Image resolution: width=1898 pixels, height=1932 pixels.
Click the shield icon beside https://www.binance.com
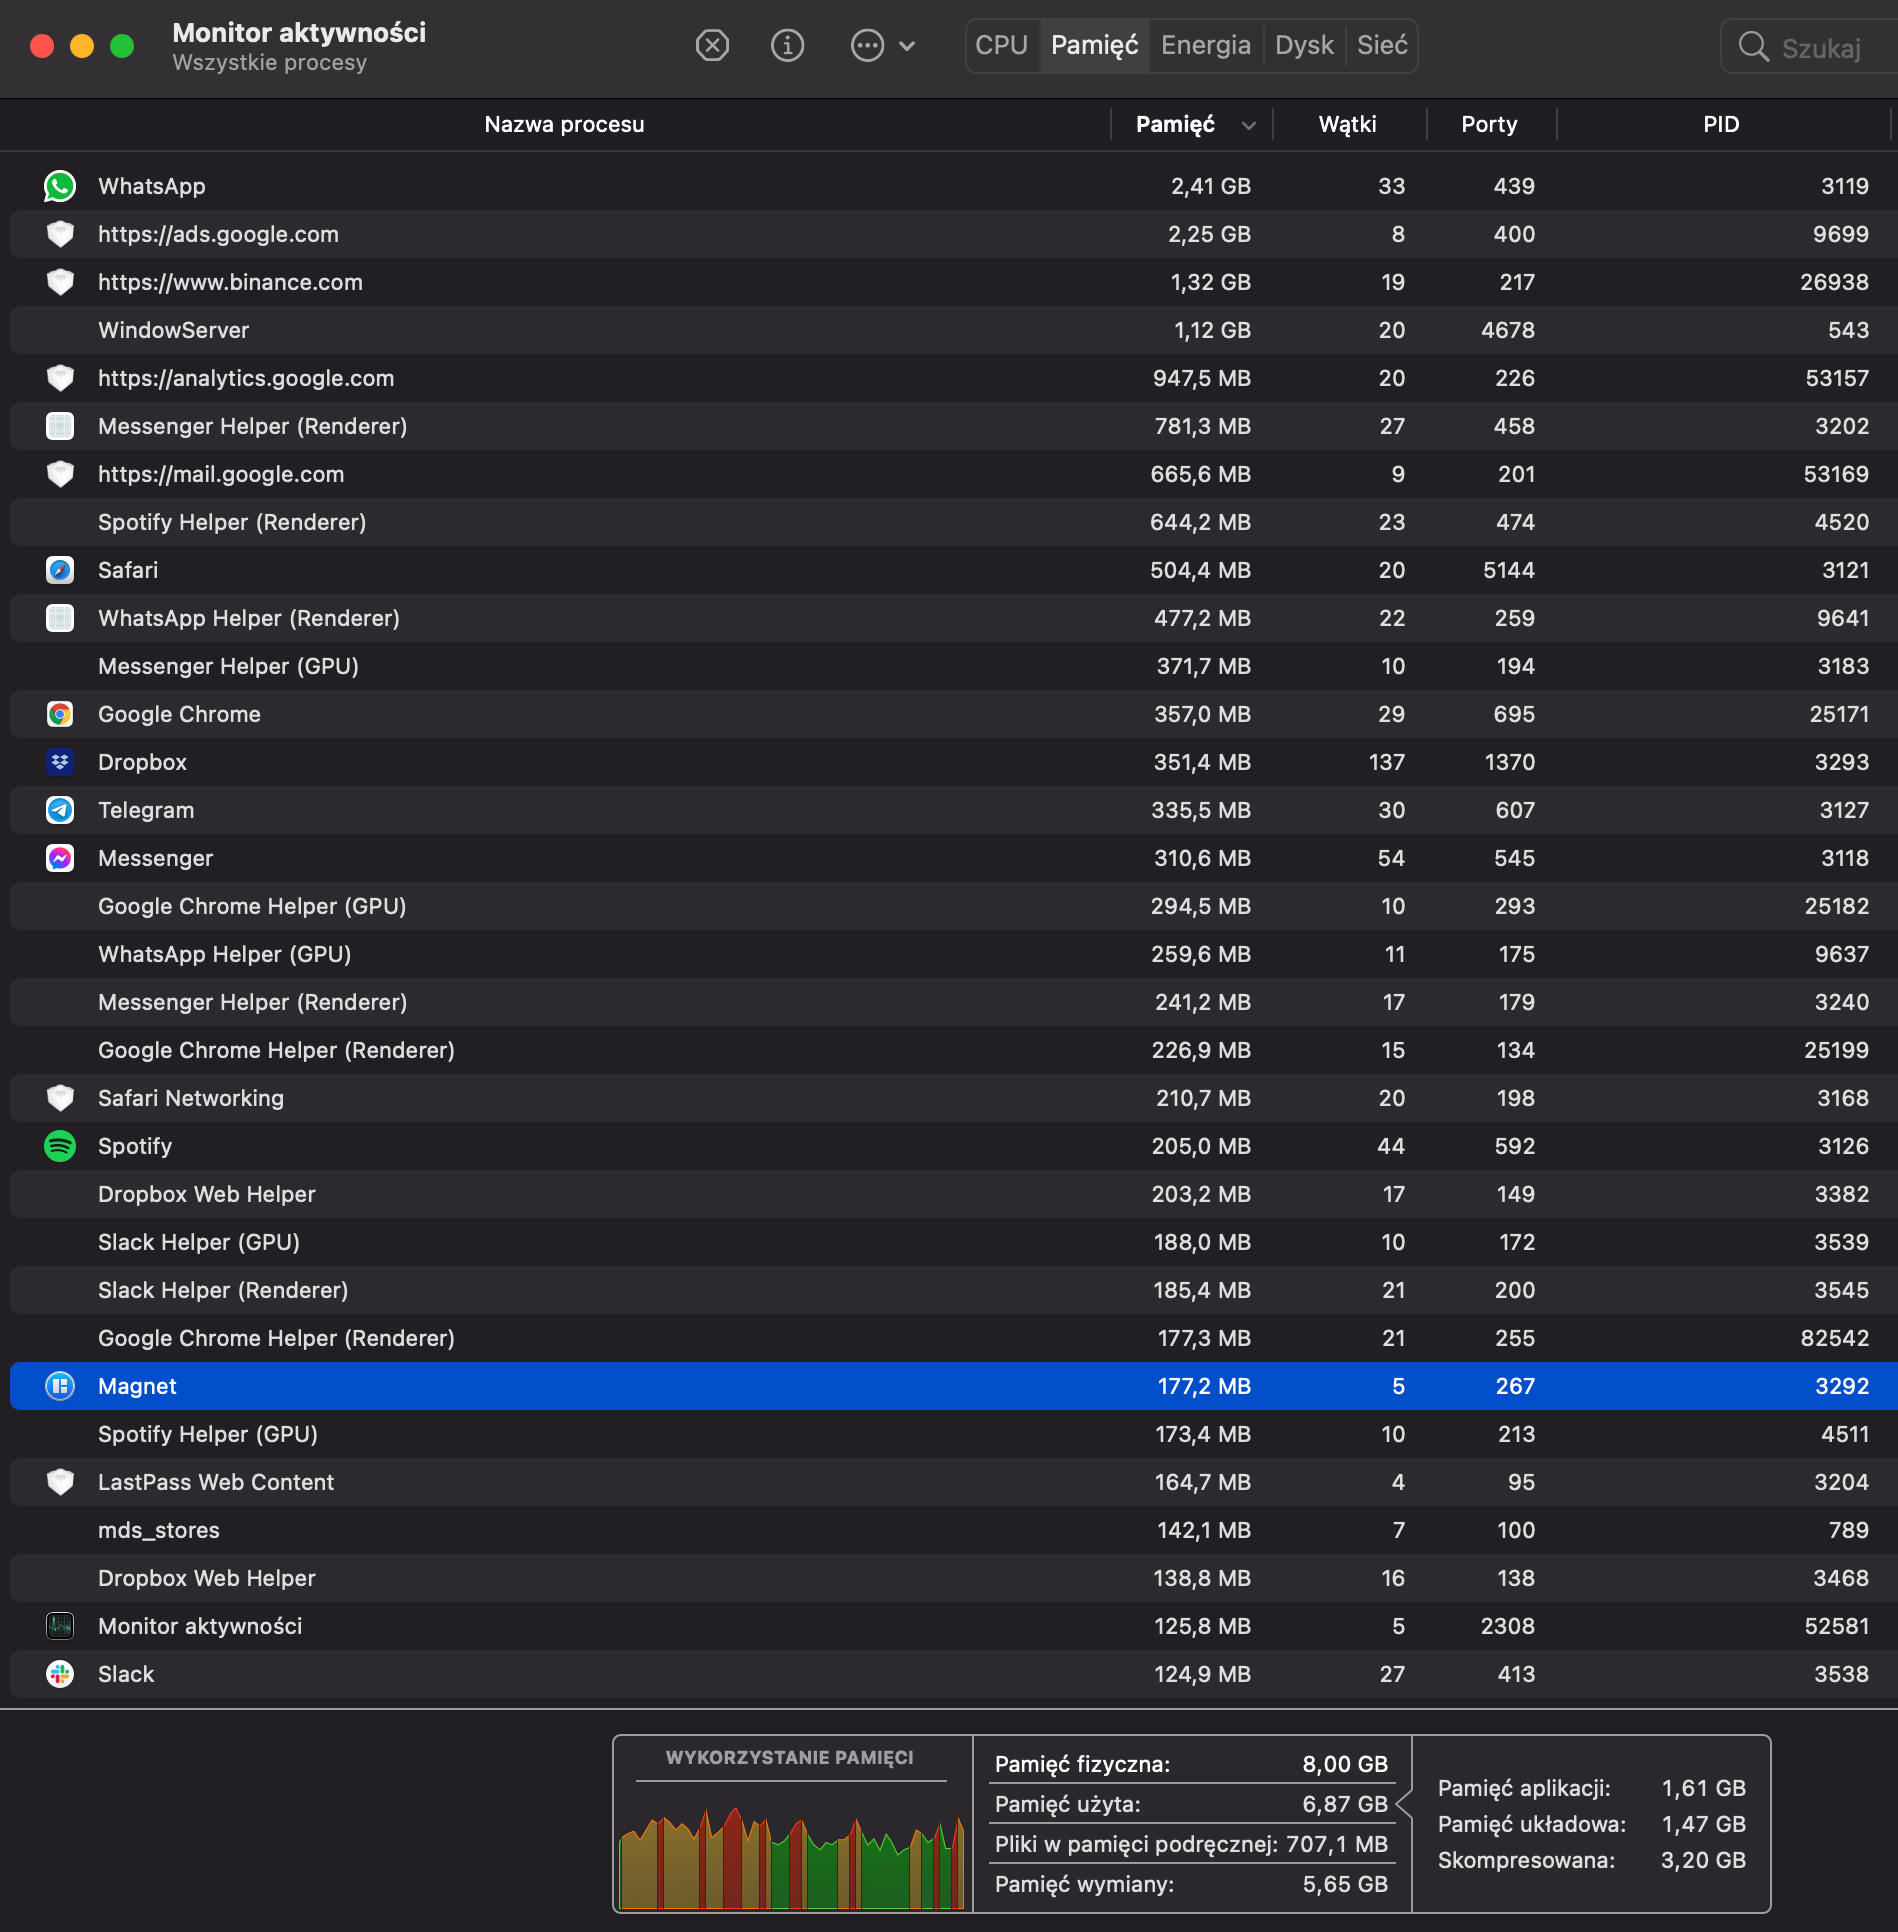coord(60,282)
